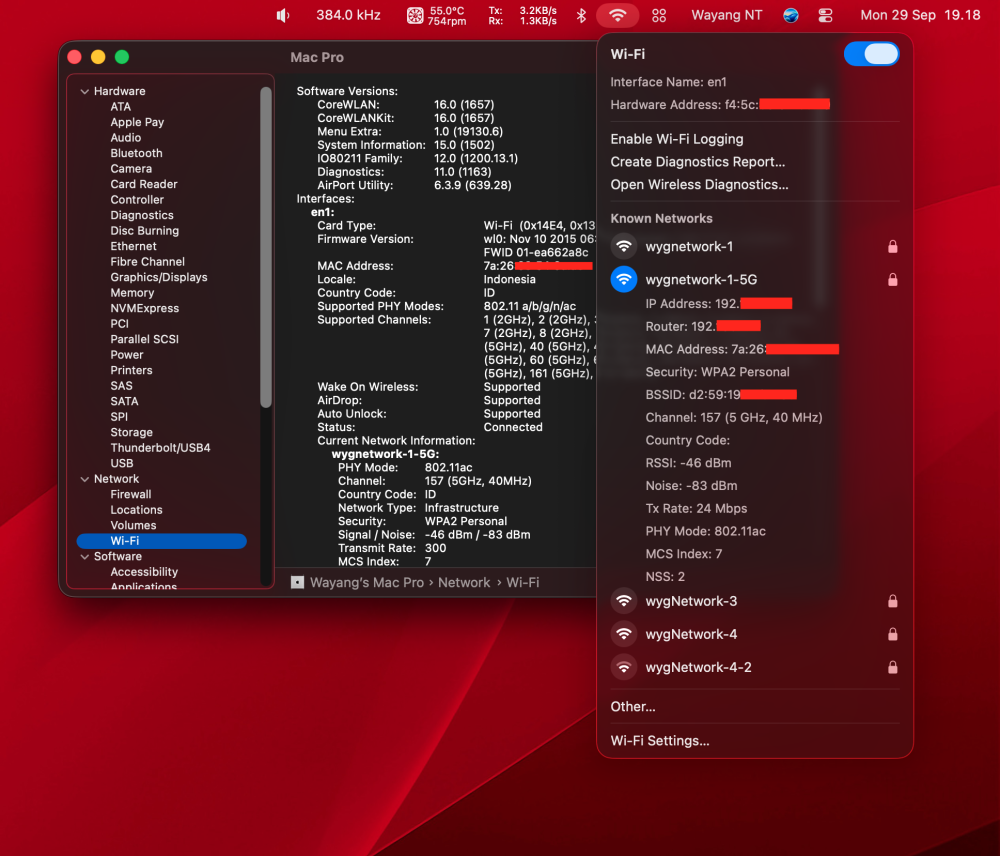Click the Wi-Fi icon beside wygNetwork-4-2
The height and width of the screenshot is (856, 1000).
pyautogui.click(x=624, y=667)
